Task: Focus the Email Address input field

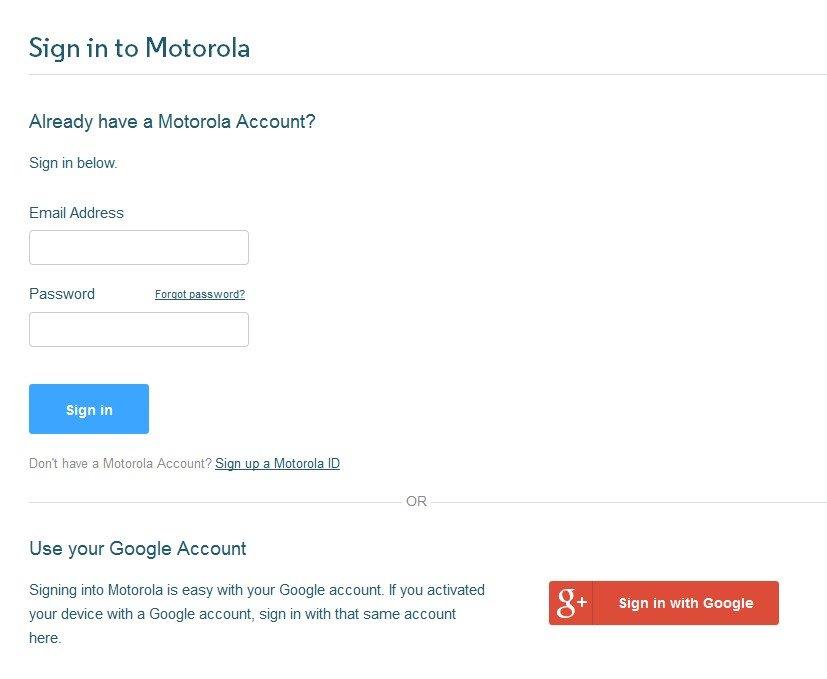Action: [x=139, y=248]
